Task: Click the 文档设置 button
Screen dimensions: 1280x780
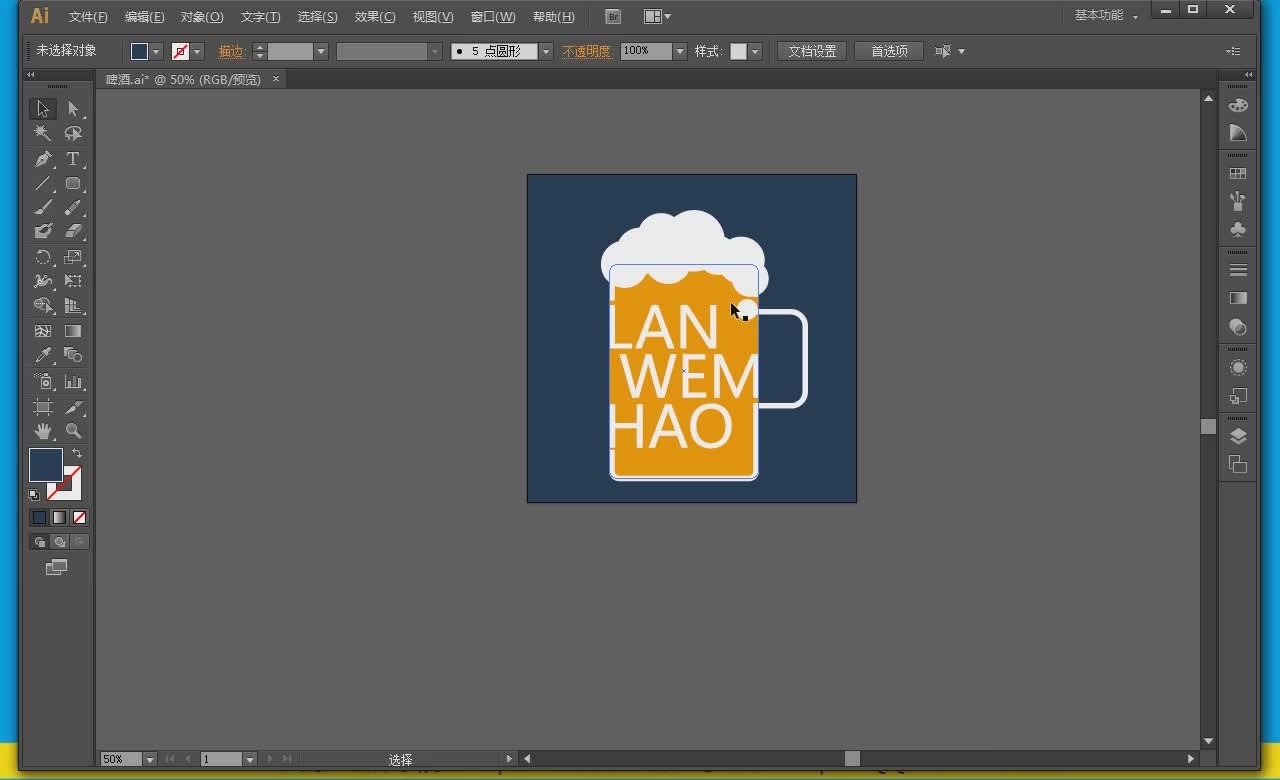Action: [x=812, y=51]
